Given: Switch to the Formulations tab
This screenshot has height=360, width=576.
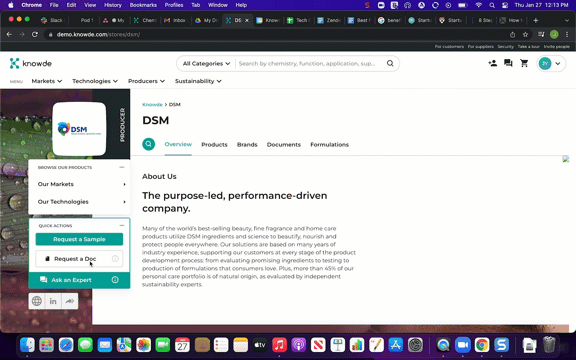Looking at the screenshot, I should pos(330,145).
